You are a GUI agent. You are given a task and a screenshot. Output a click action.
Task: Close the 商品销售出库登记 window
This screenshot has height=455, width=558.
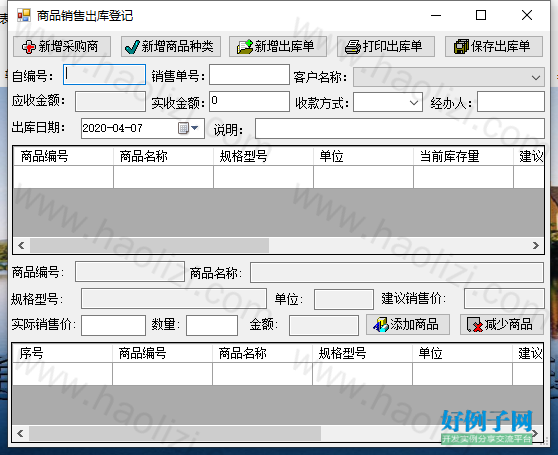pos(527,15)
